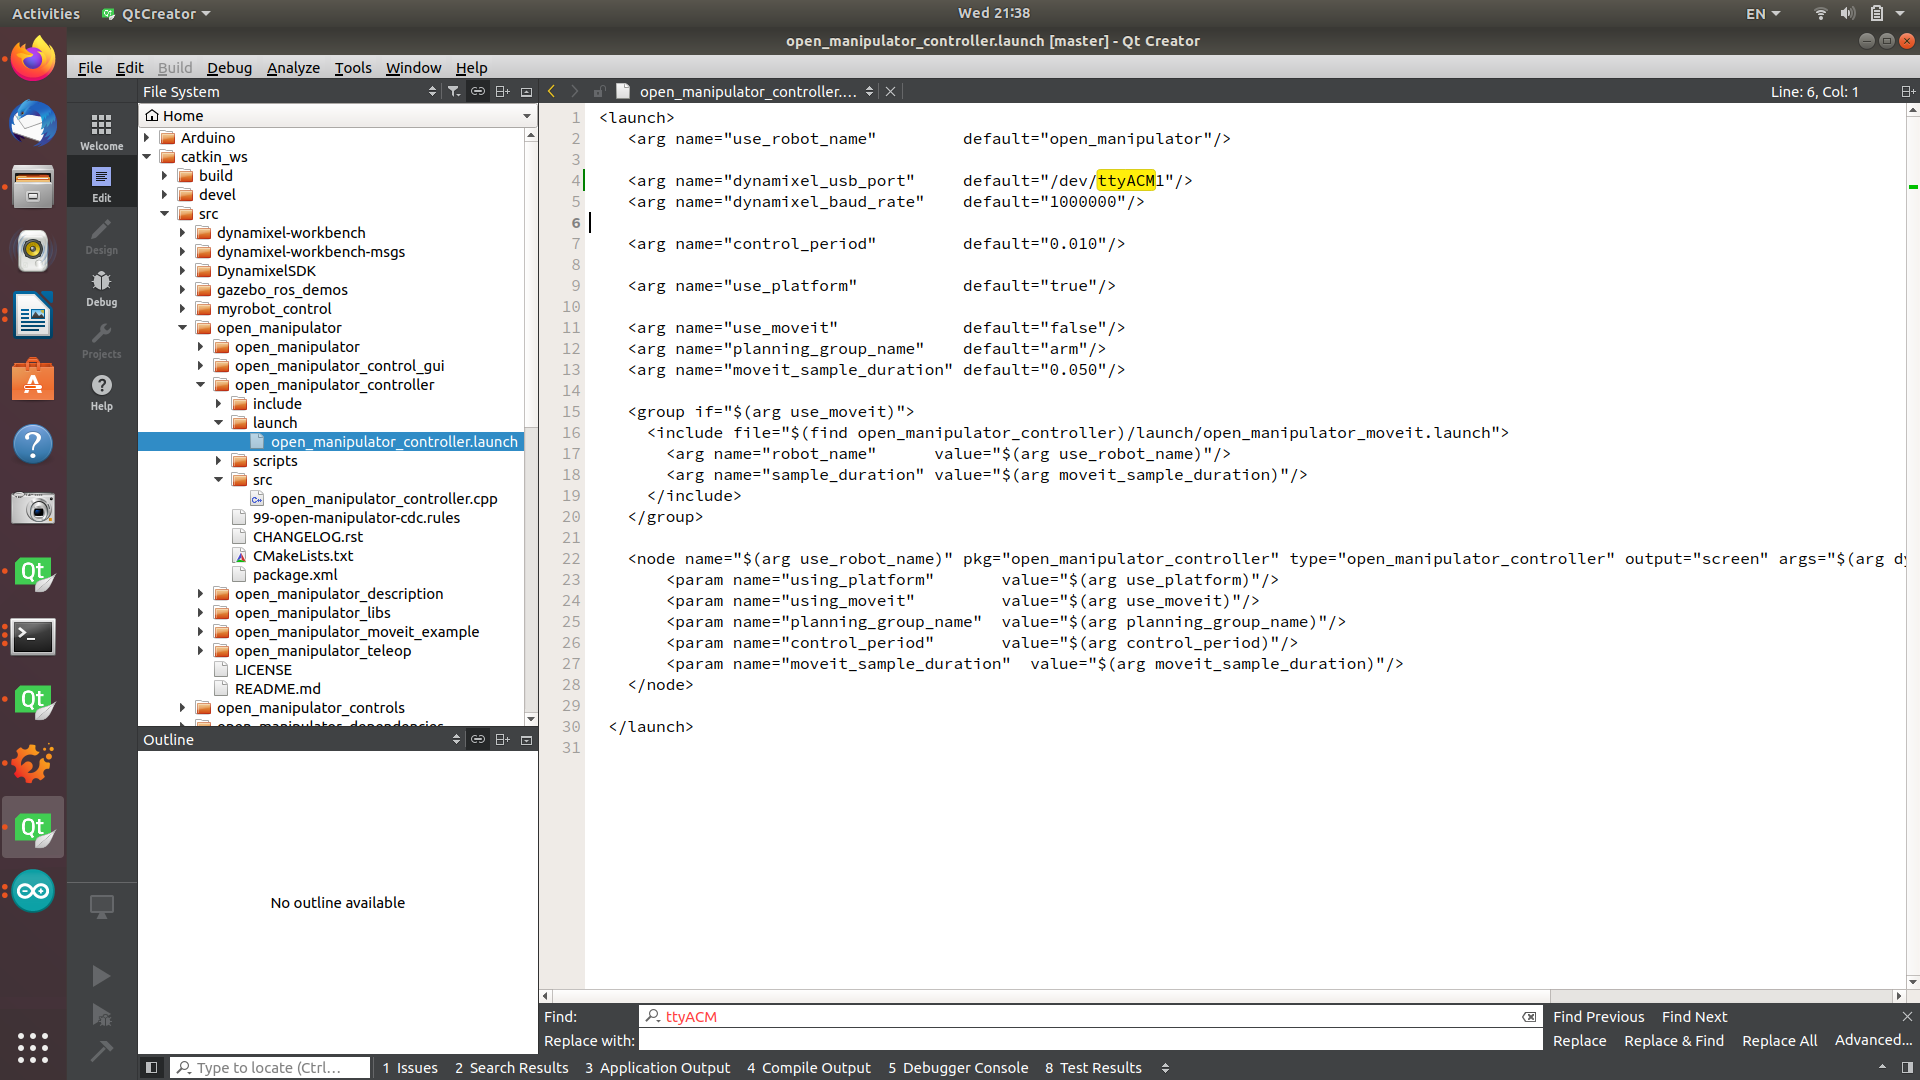
Task: Expand the dynamixel-workbench folder
Action: pos(183,233)
